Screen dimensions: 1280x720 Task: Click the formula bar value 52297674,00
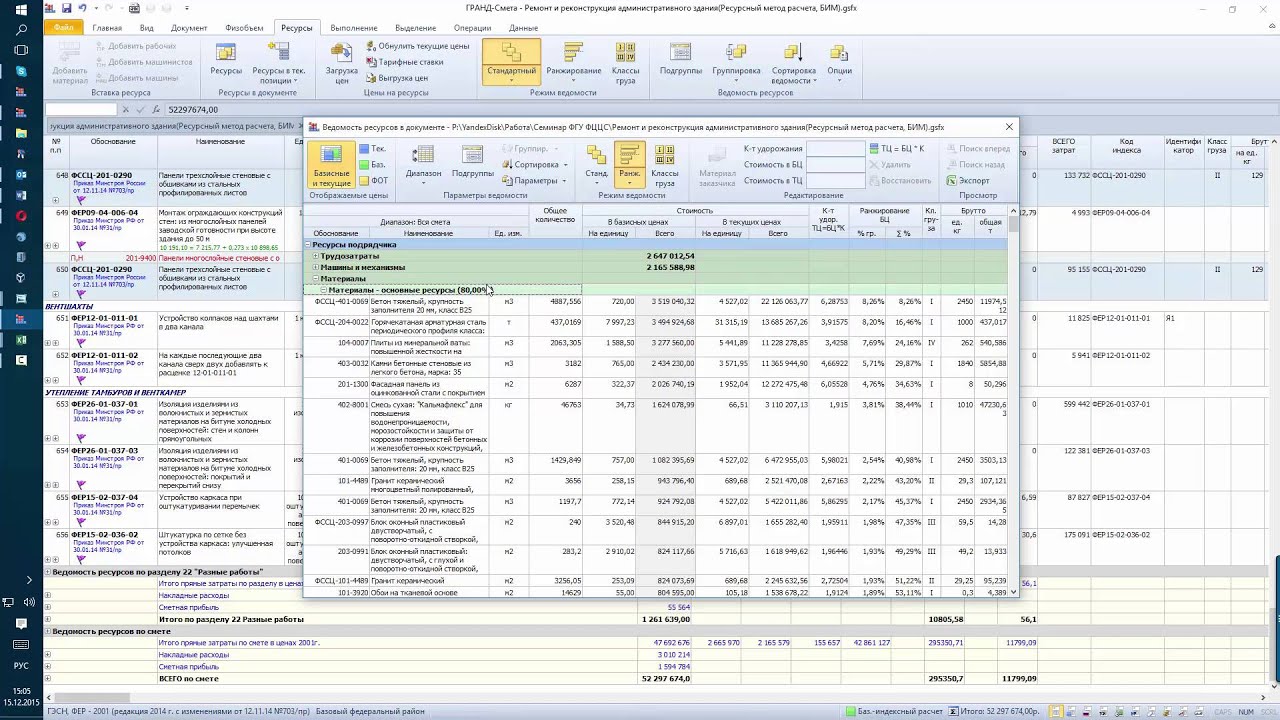point(193,109)
